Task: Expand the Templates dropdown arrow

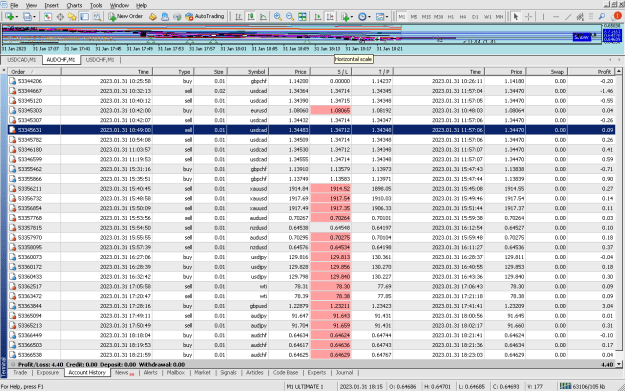Action: [387, 17]
